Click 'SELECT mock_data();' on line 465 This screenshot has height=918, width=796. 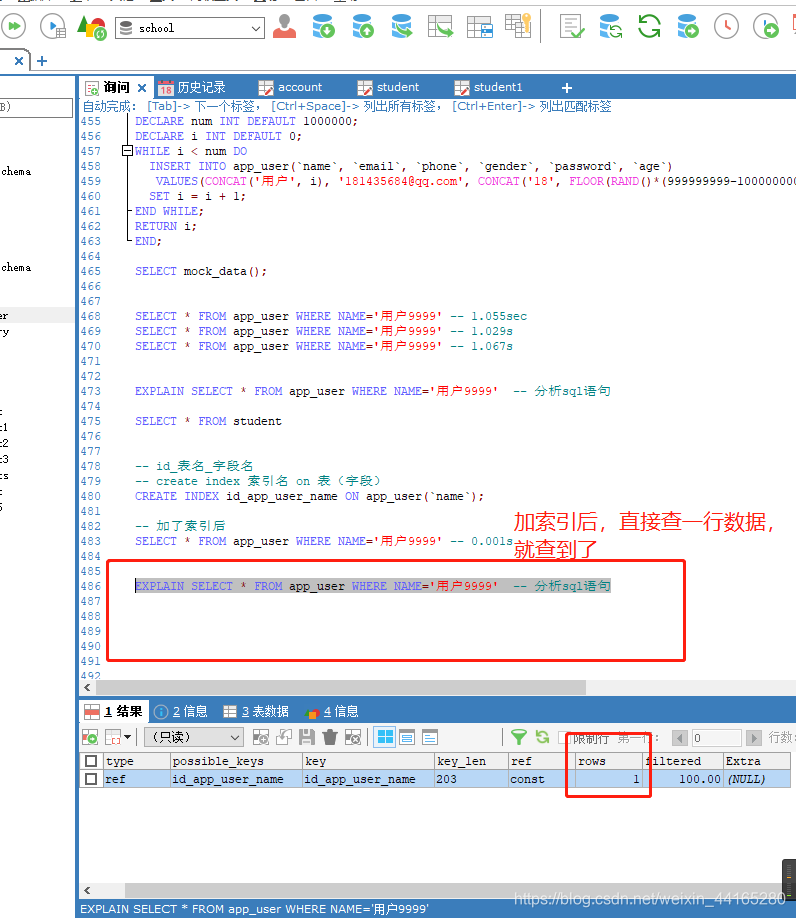tap(201, 271)
